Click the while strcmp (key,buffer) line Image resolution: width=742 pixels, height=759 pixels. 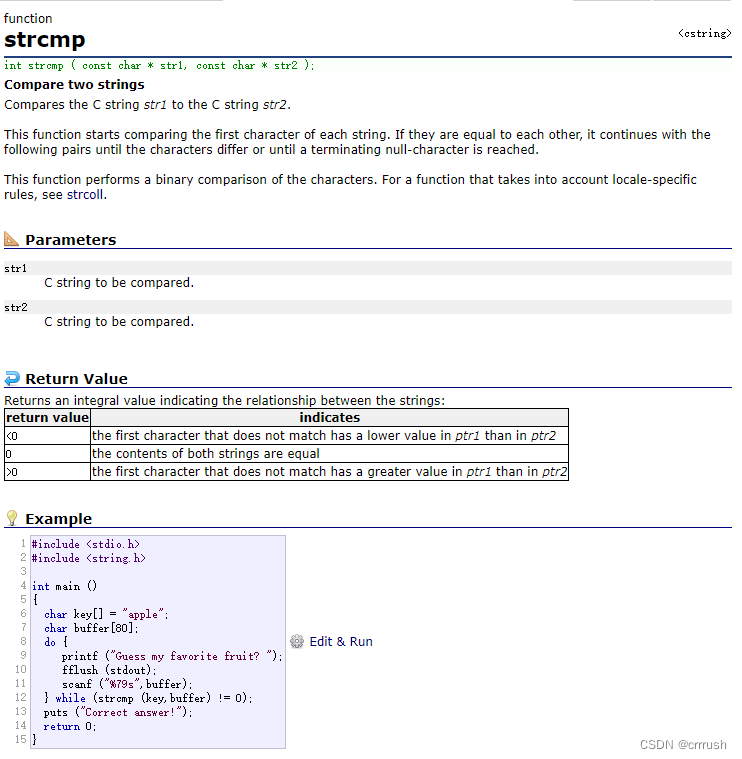(x=148, y=698)
